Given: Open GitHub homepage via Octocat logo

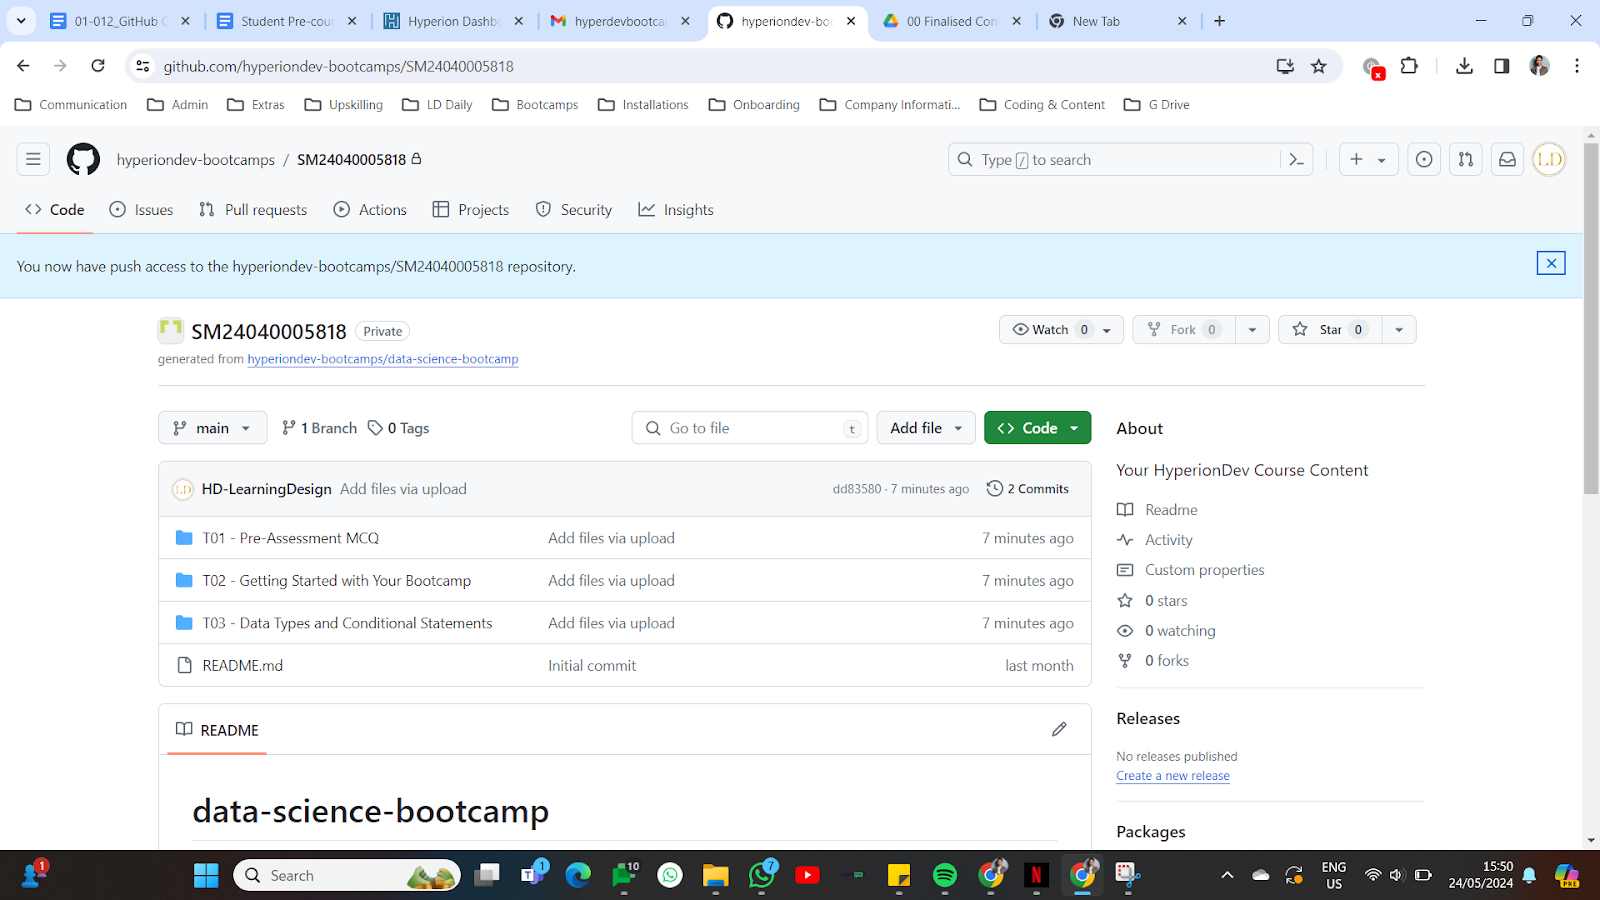Looking at the screenshot, I should [83, 160].
